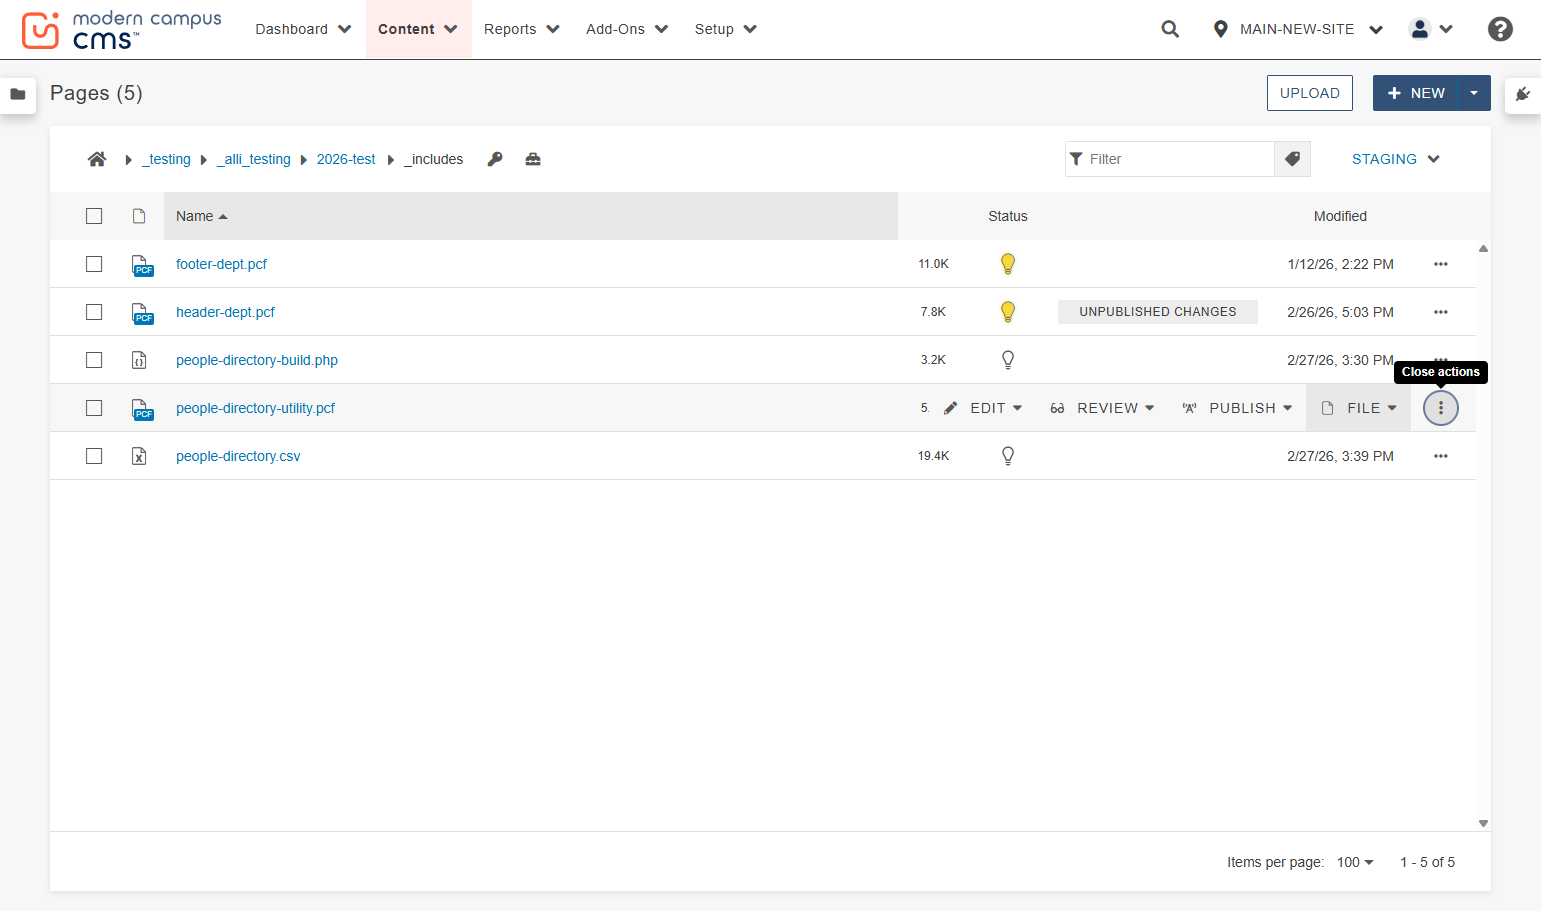
Task: Open the Setup menu
Action: (x=726, y=29)
